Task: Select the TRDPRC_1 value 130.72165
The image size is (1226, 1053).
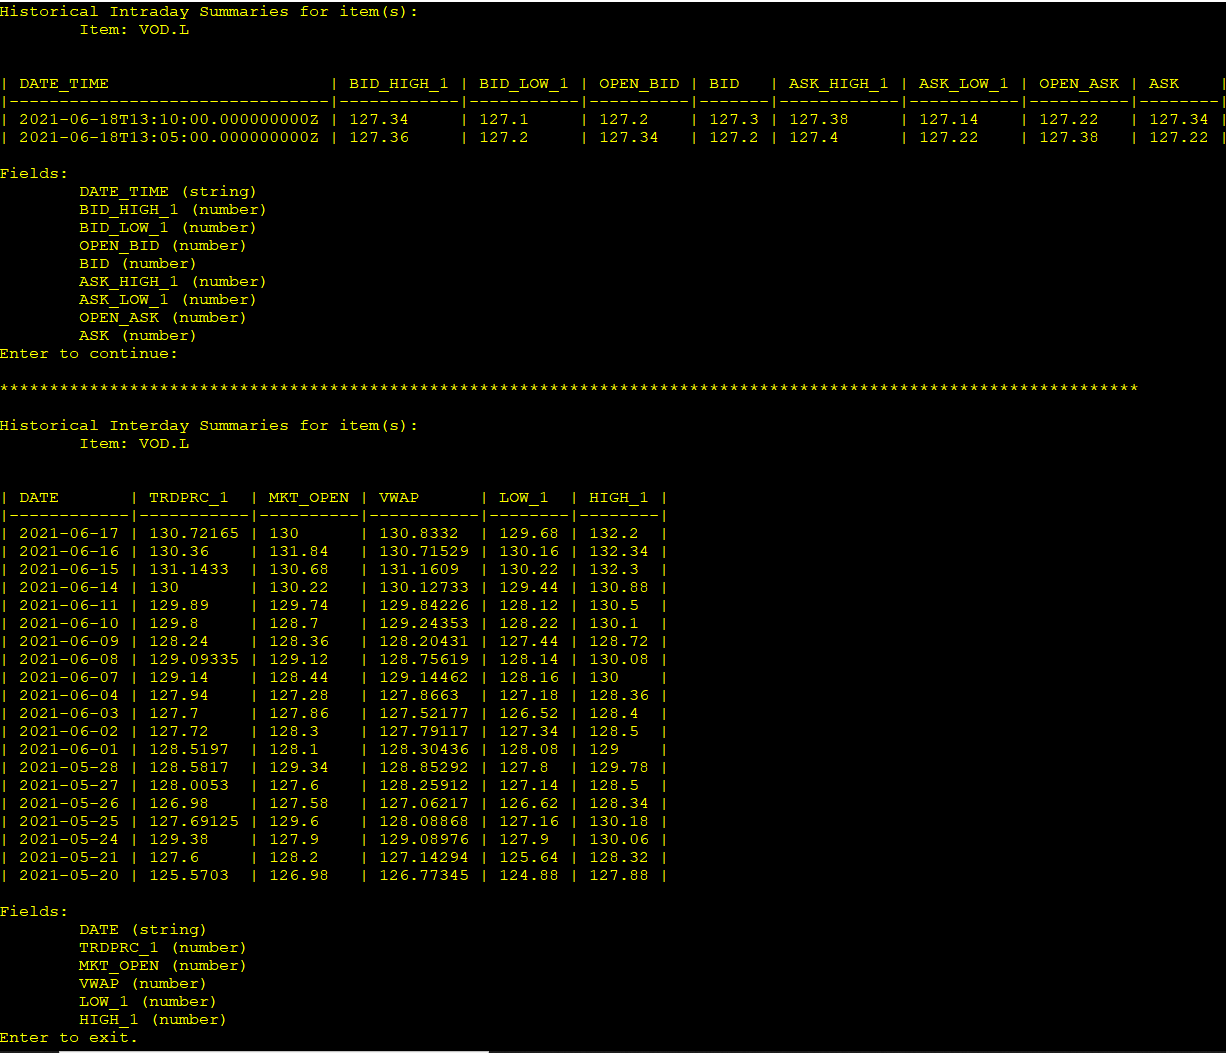Action: (x=194, y=534)
